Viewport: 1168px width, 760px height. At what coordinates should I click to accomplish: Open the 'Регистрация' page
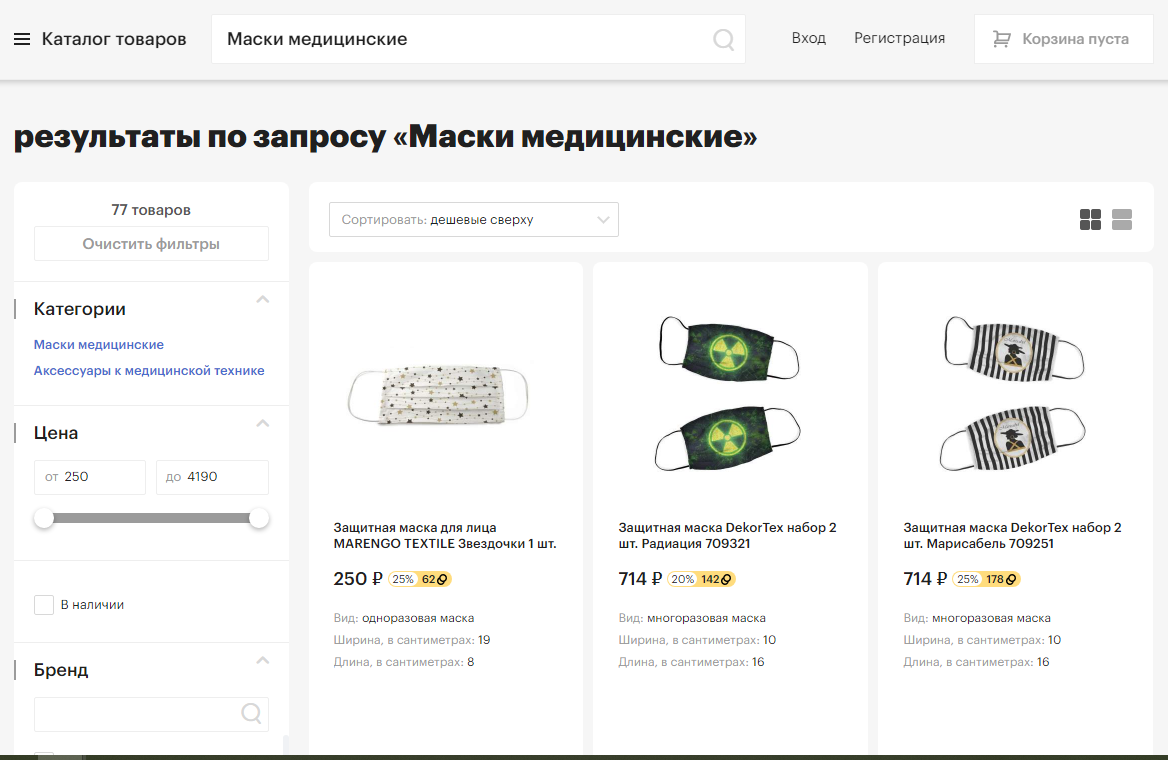(899, 38)
